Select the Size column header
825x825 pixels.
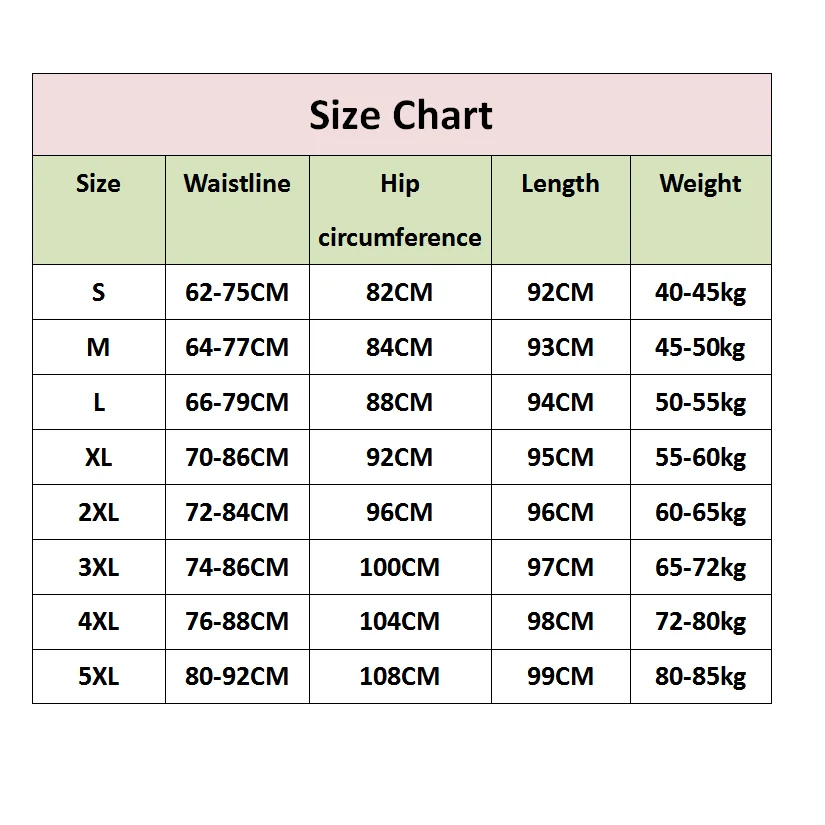[99, 210]
